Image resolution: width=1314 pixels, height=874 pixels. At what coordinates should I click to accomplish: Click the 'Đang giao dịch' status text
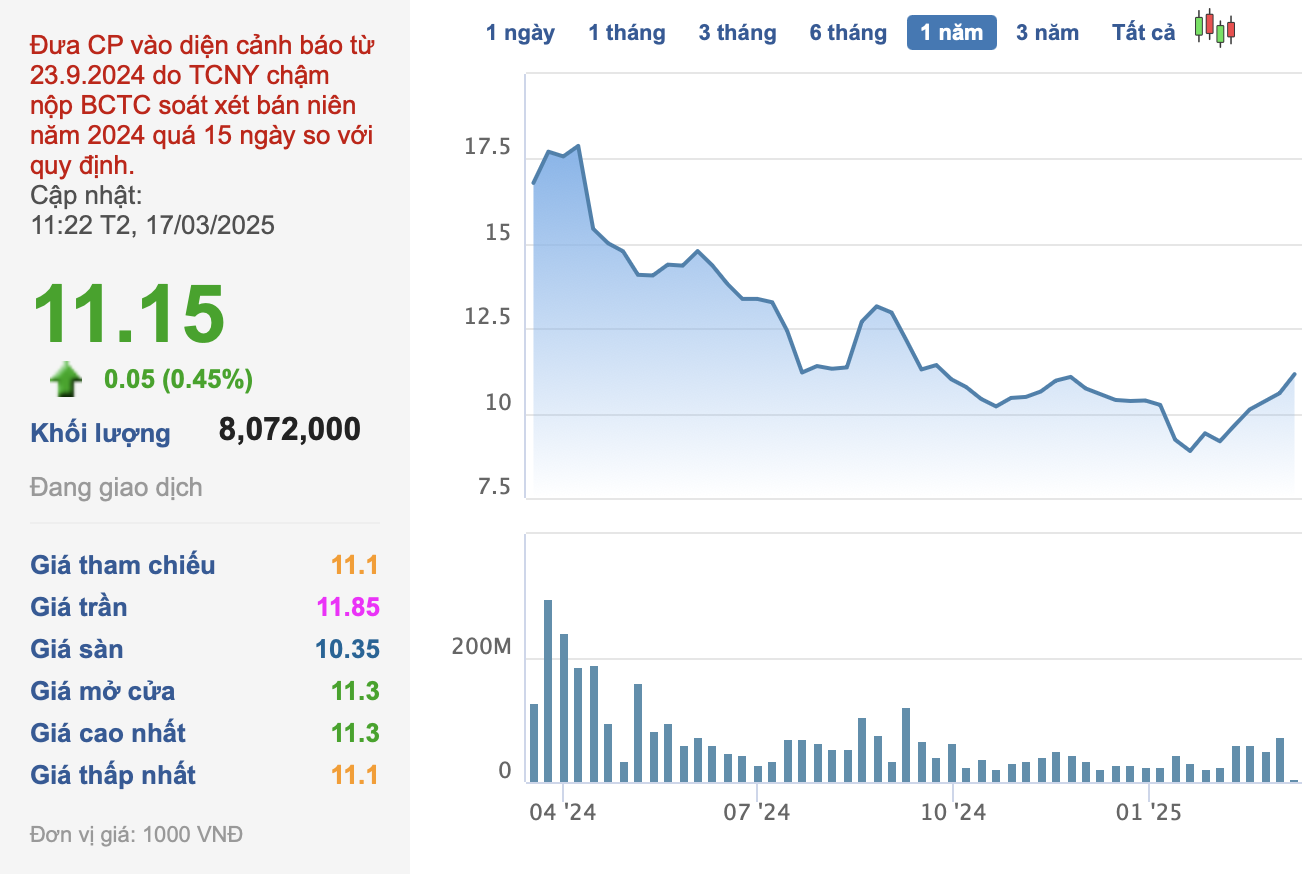click(116, 488)
